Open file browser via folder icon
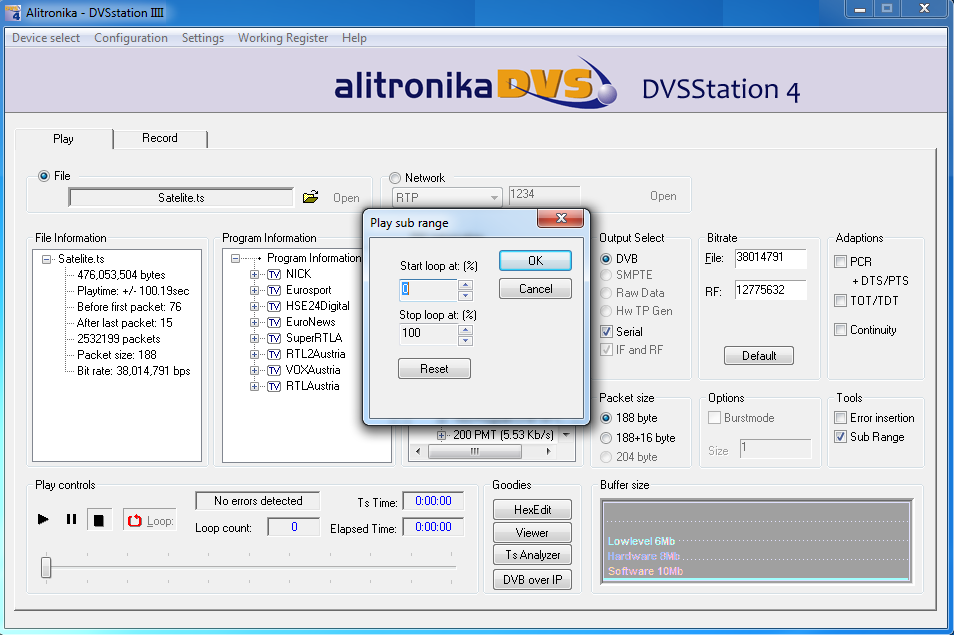 click(311, 197)
